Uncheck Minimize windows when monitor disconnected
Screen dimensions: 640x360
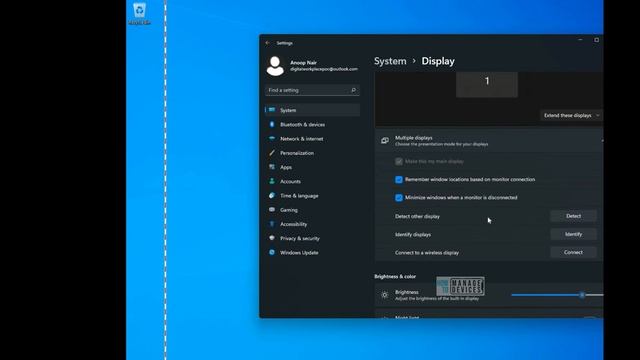399,198
